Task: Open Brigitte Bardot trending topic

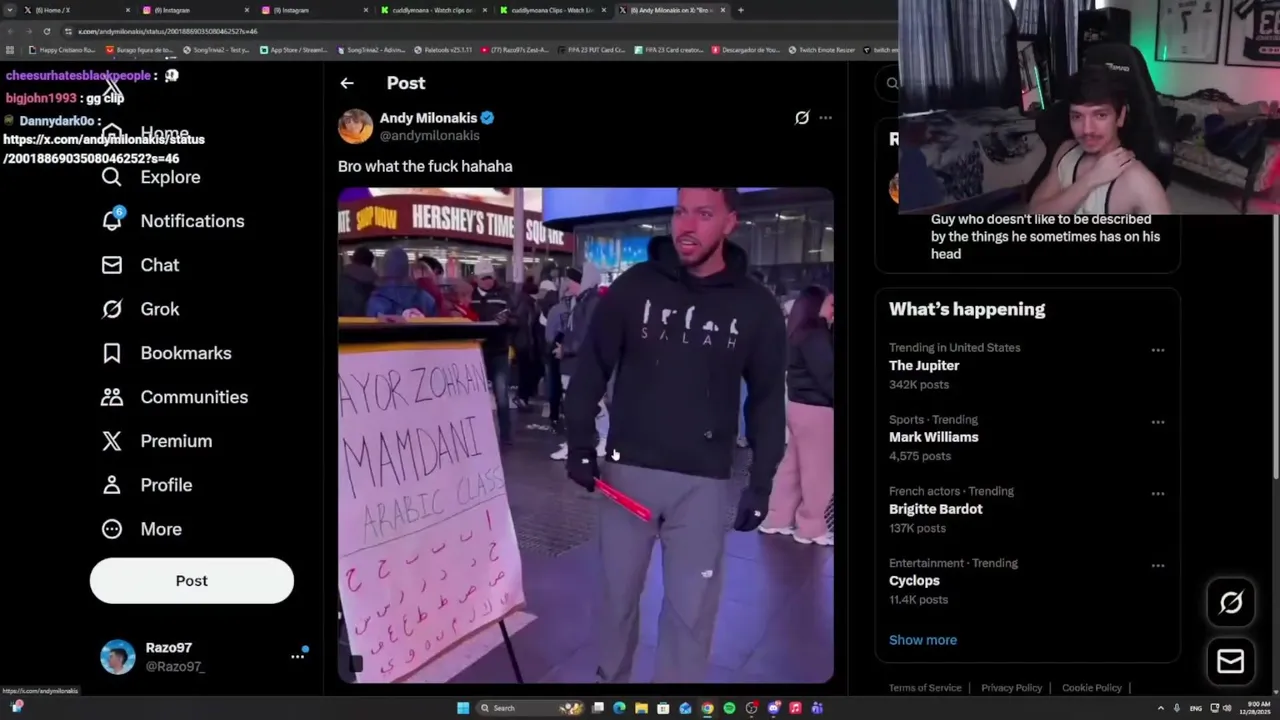Action: click(x=936, y=509)
